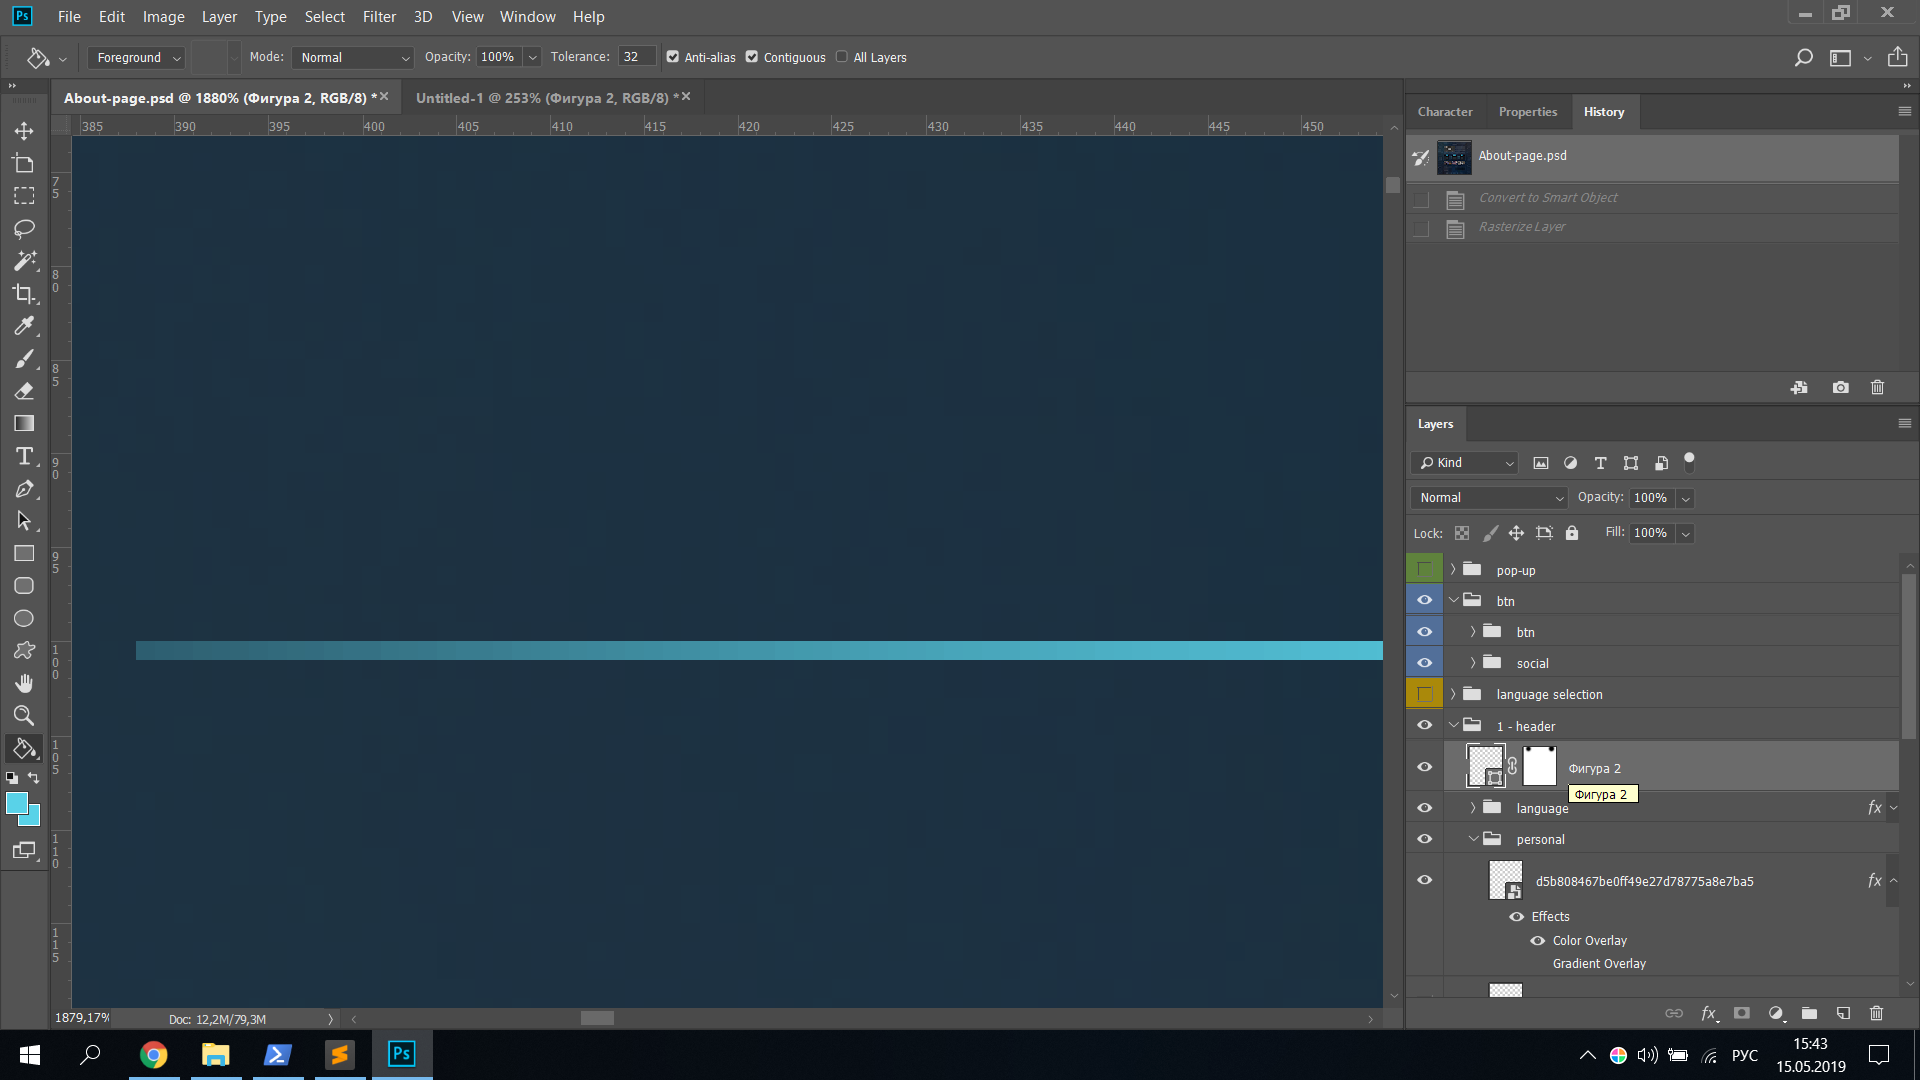Select the Custom Shape tool

click(24, 651)
